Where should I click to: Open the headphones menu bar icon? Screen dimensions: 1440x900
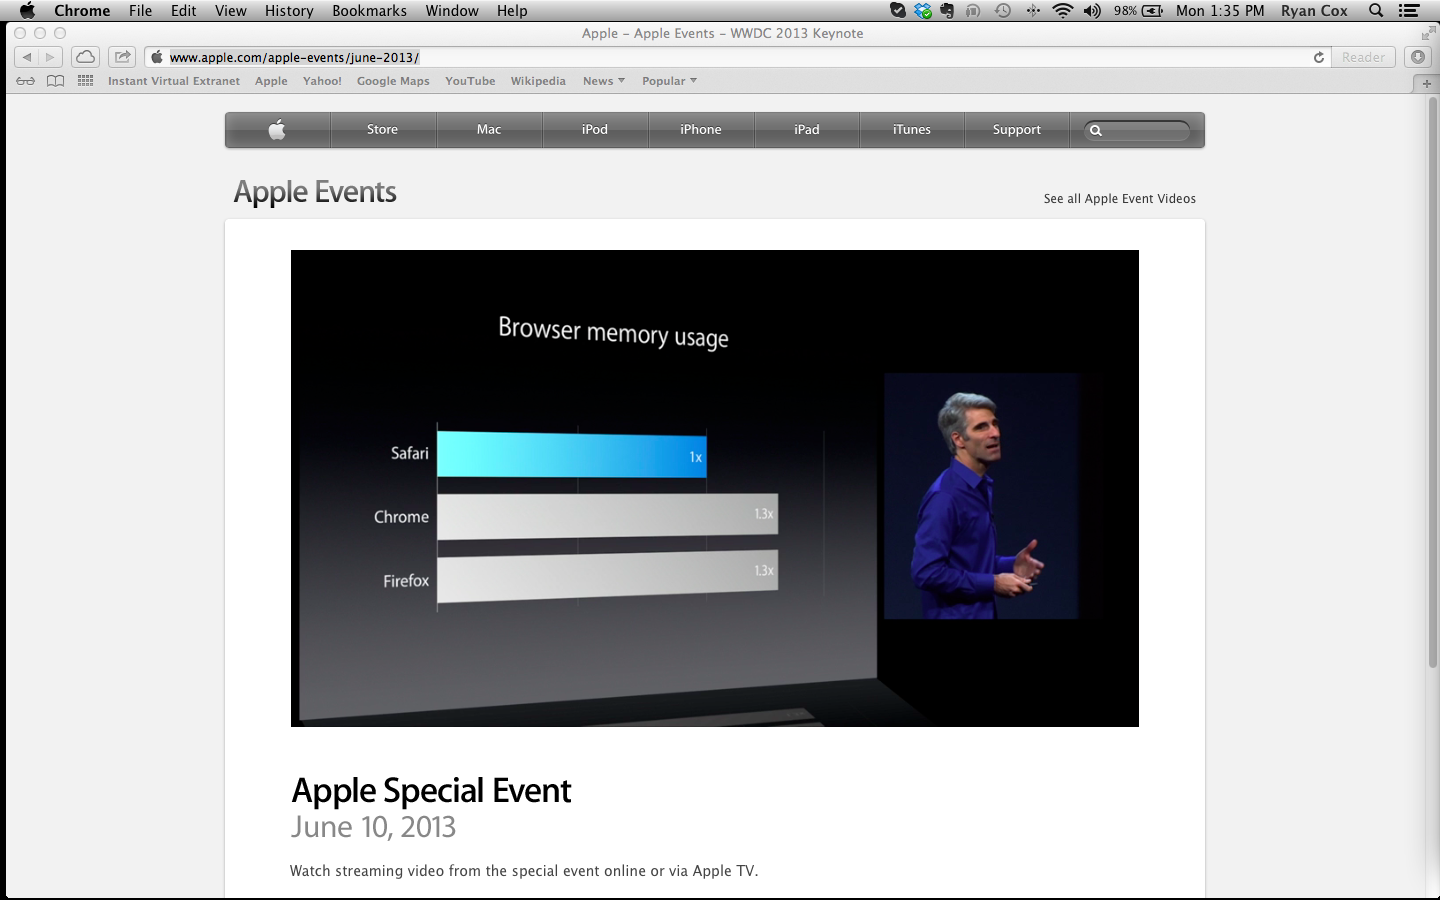(x=973, y=11)
